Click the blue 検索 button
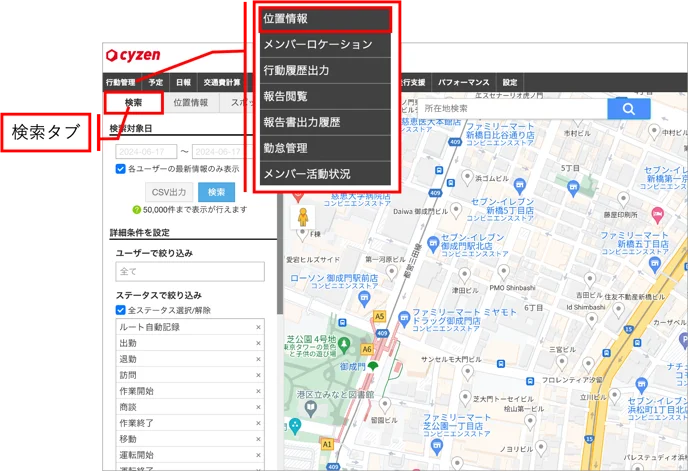 (216, 192)
